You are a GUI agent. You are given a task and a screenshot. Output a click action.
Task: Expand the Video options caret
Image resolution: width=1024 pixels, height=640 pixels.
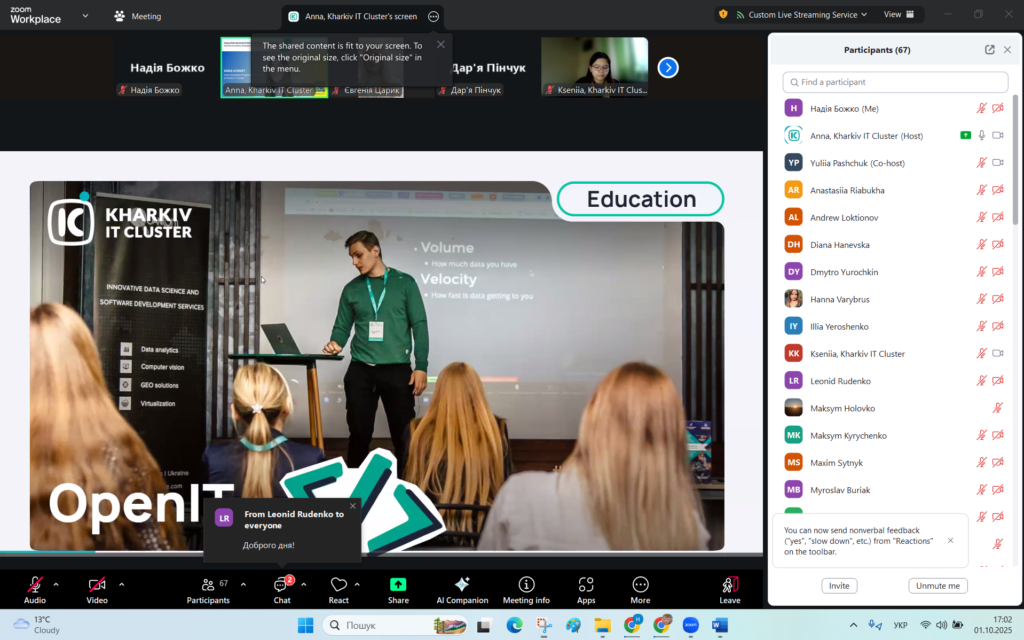coord(122,584)
